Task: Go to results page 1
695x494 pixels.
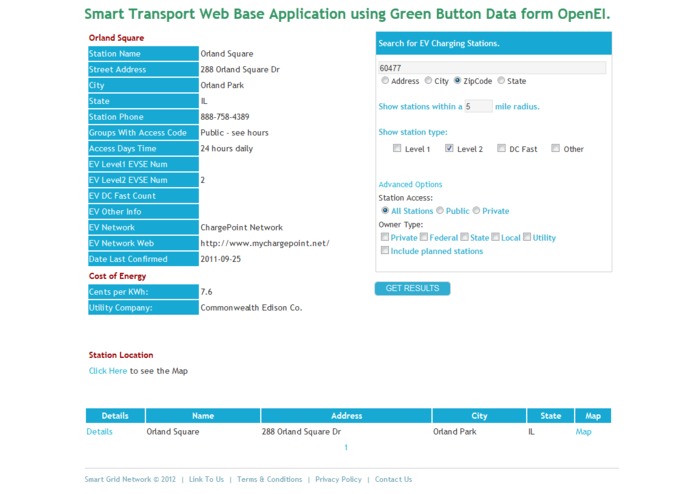Action: pos(346,447)
